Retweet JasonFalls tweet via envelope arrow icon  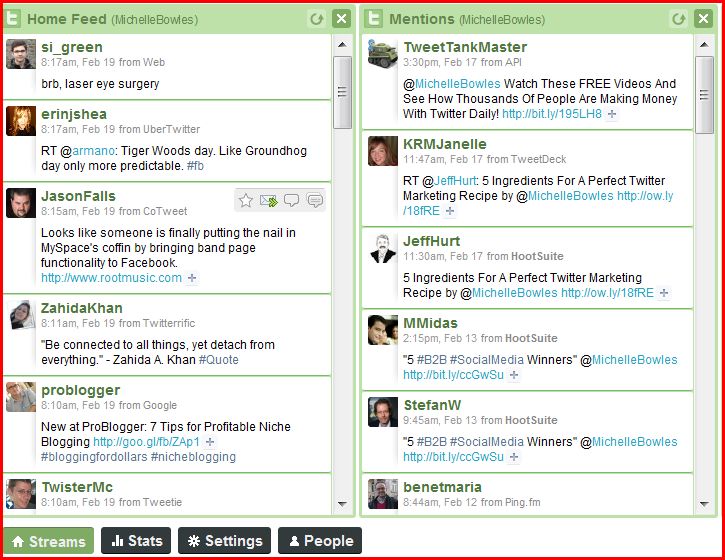point(269,201)
